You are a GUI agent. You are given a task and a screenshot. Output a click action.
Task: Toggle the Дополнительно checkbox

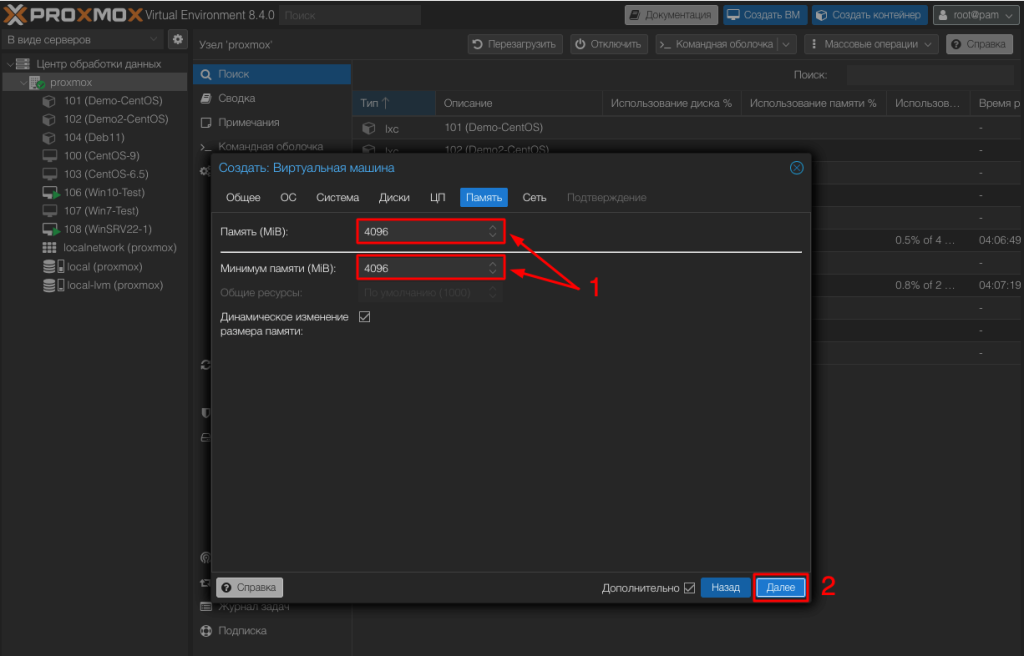point(689,588)
